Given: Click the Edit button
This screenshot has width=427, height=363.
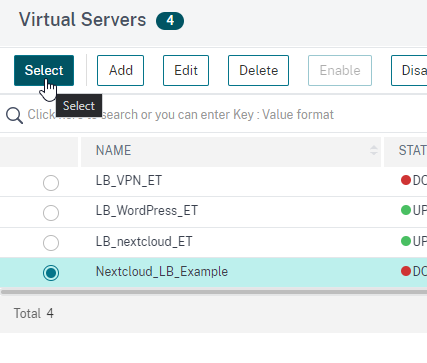Looking at the screenshot, I should point(186,70).
